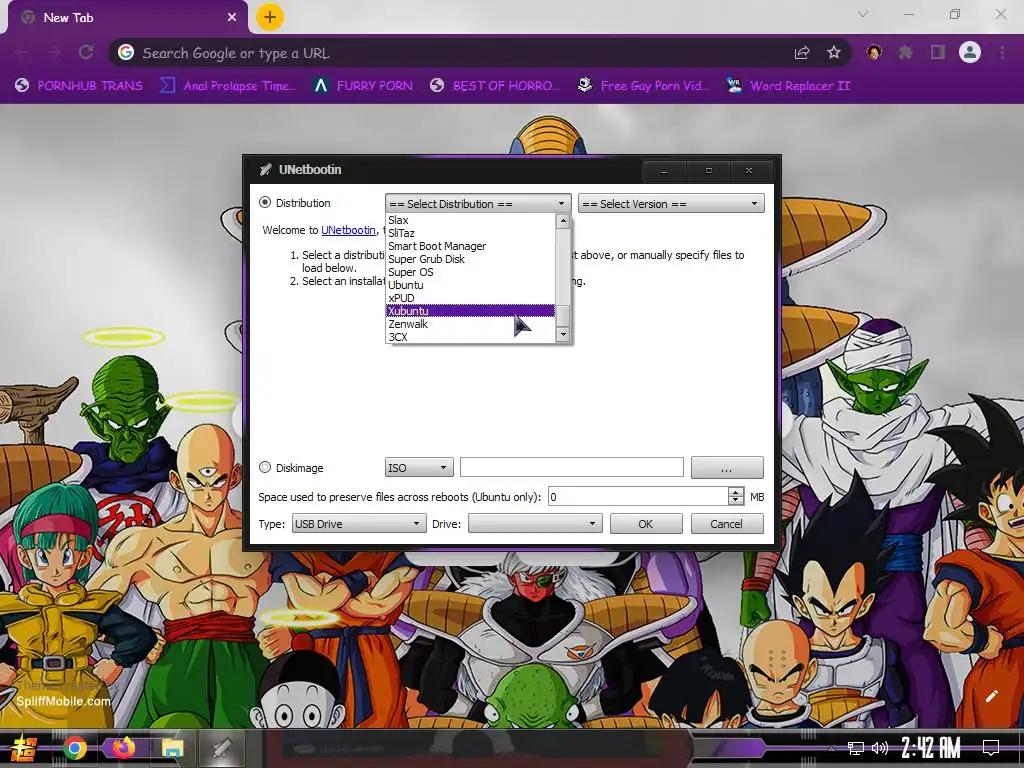Pick Super Grub Disk in the list
Viewport: 1024px width, 768px height.
(470, 259)
